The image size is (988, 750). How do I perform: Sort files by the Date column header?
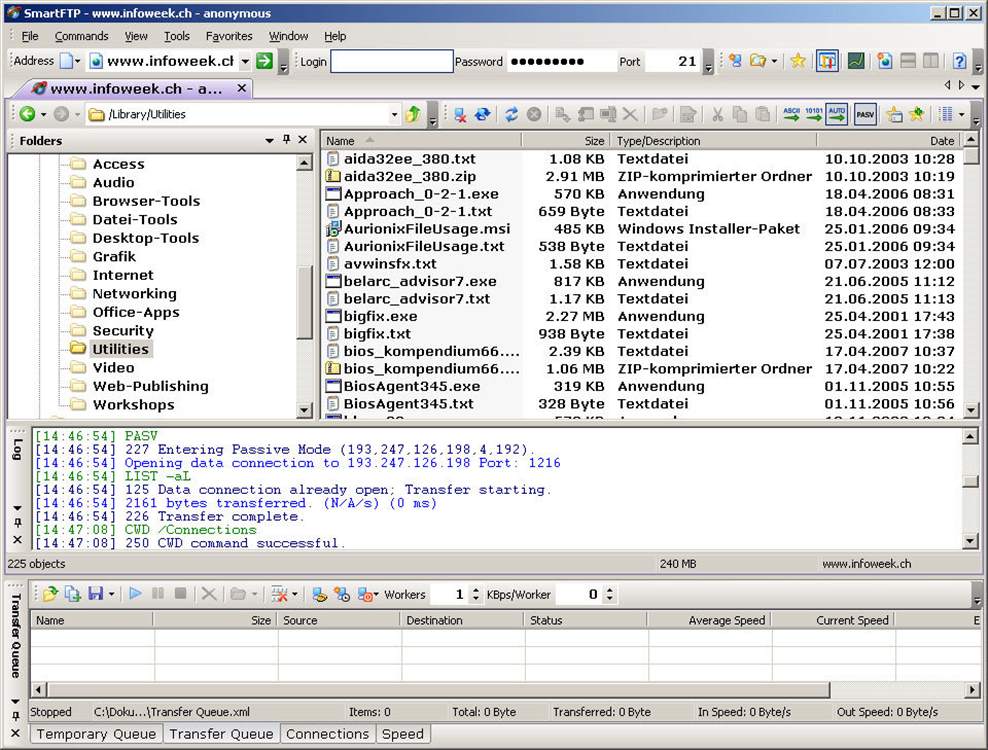tap(888, 141)
